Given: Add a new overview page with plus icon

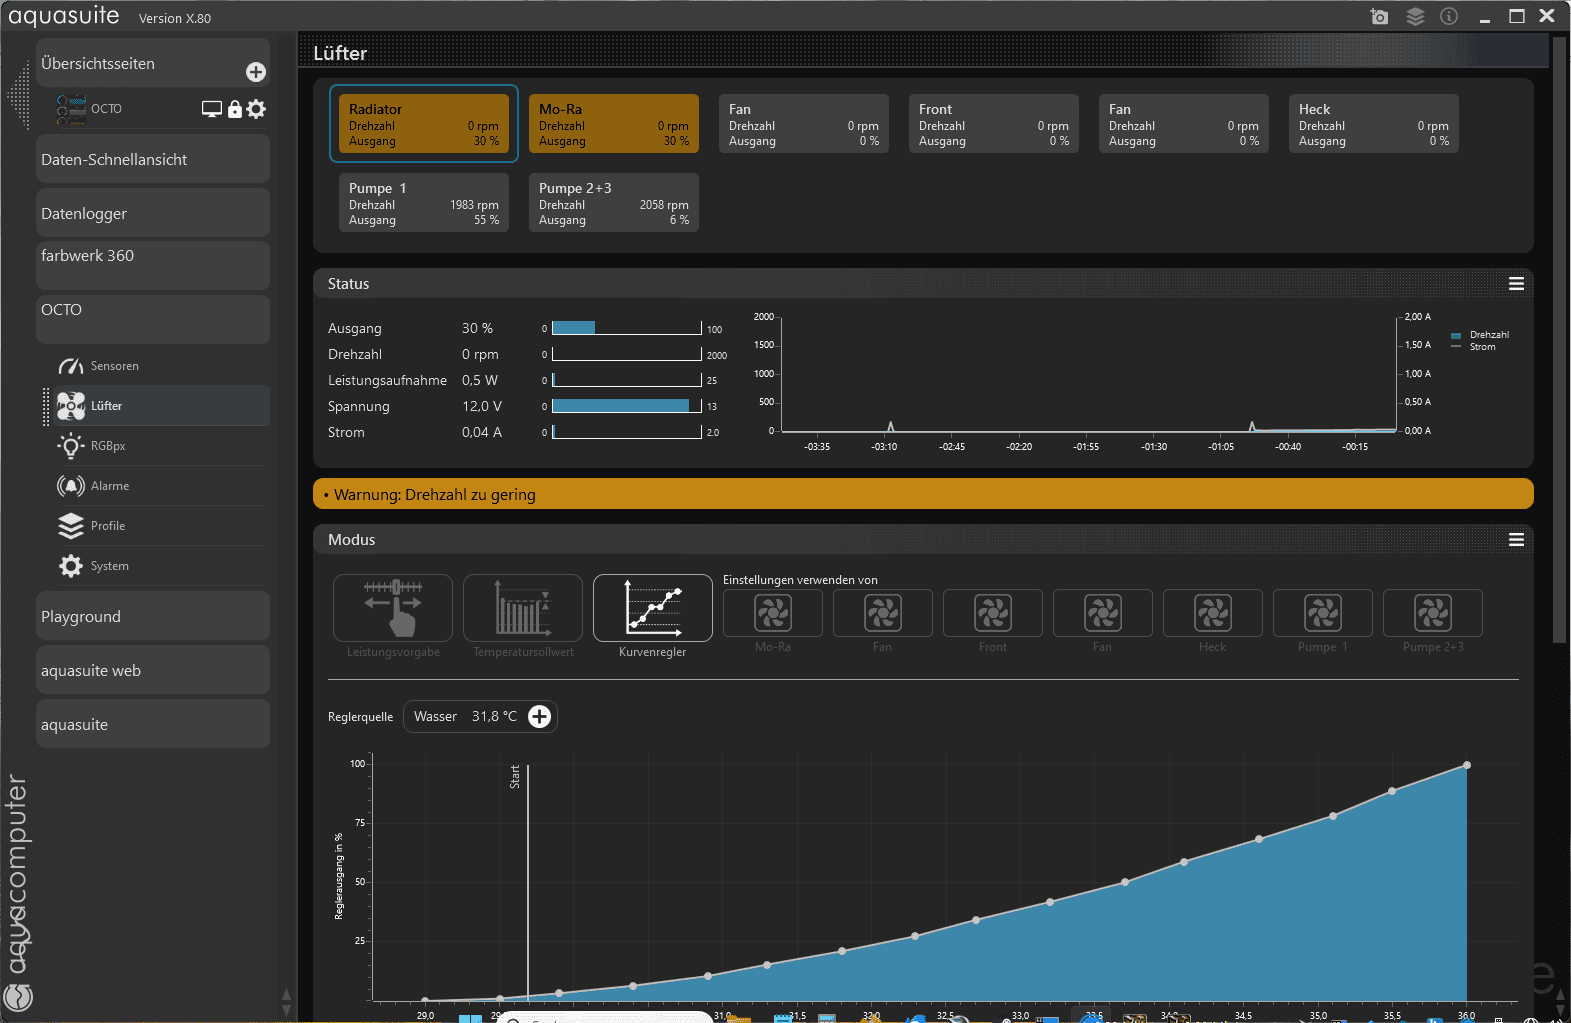Looking at the screenshot, I should [x=256, y=72].
